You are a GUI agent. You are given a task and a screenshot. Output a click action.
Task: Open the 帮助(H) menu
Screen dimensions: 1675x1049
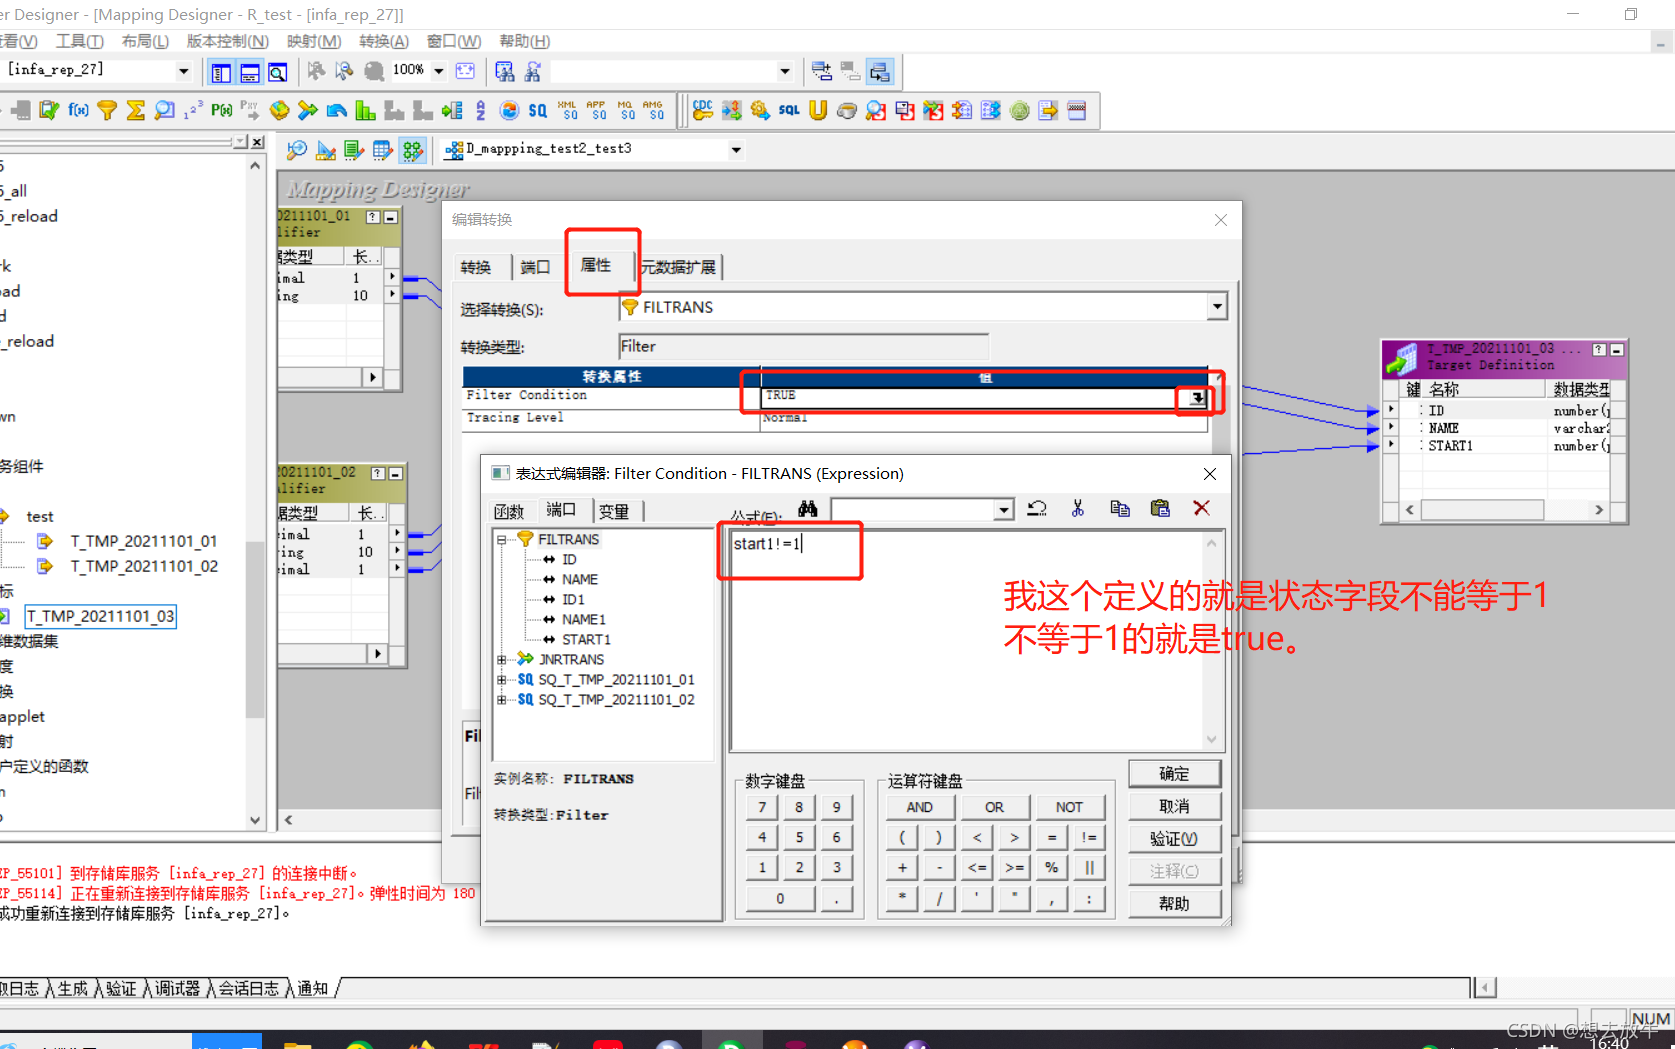point(525,41)
